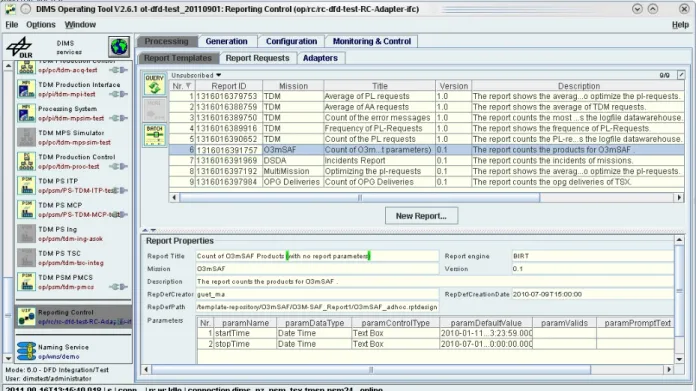This screenshot has height=391, width=696.
Task: Click plug connection icon for TDM Production Interface
Action: click(119, 94)
